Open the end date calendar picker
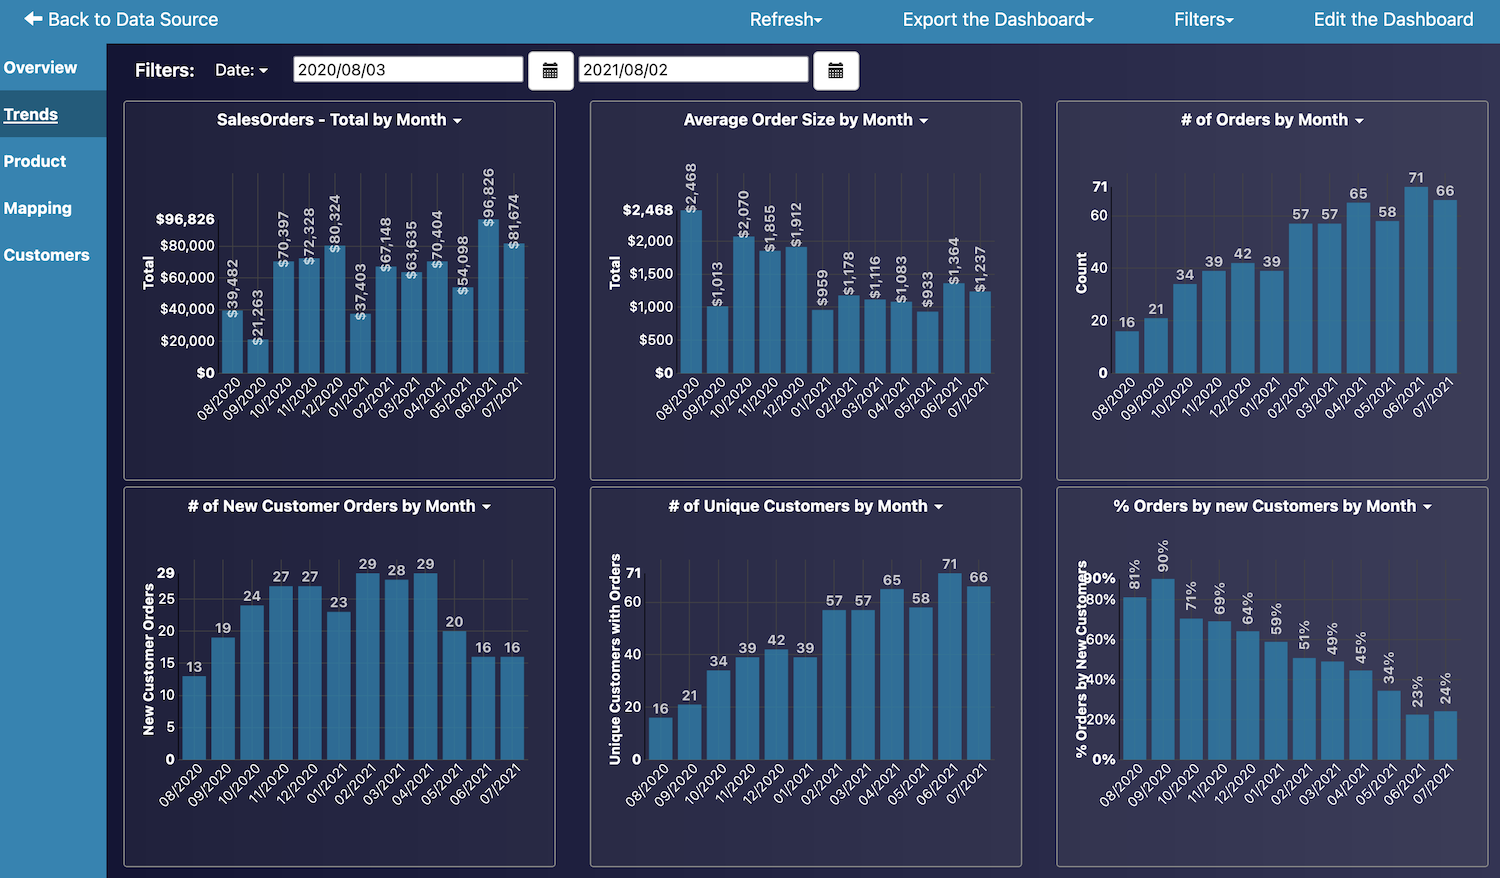This screenshot has height=878, width=1500. click(835, 71)
